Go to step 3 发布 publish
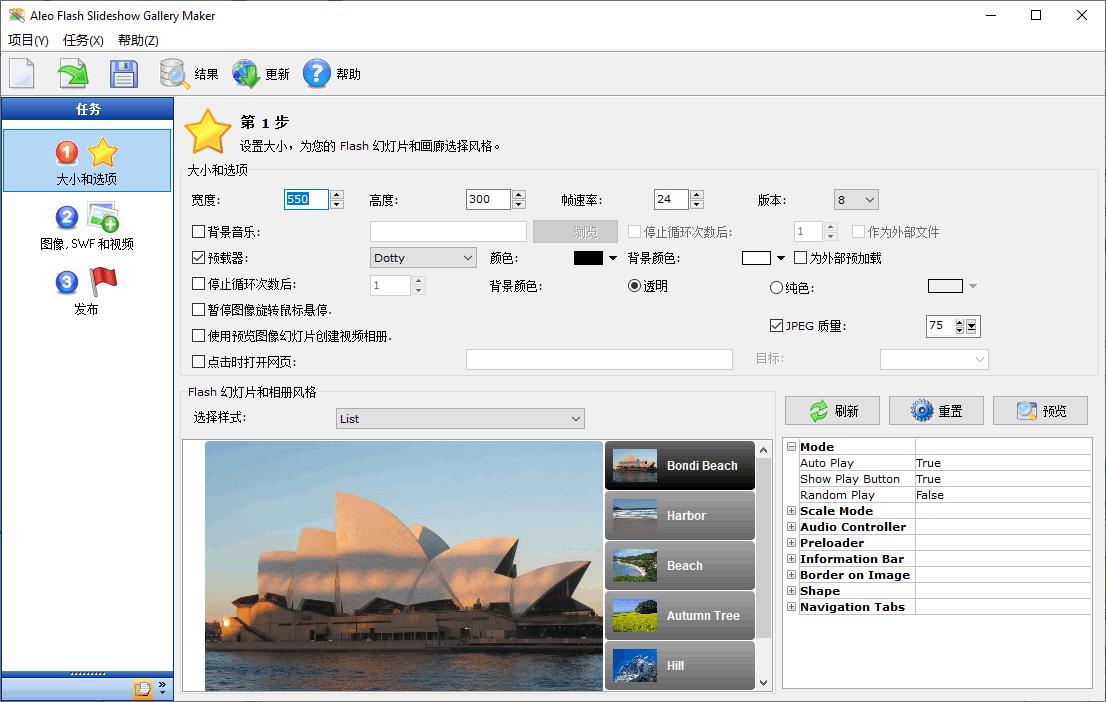Image resolution: width=1106 pixels, height=702 pixels. (87, 291)
